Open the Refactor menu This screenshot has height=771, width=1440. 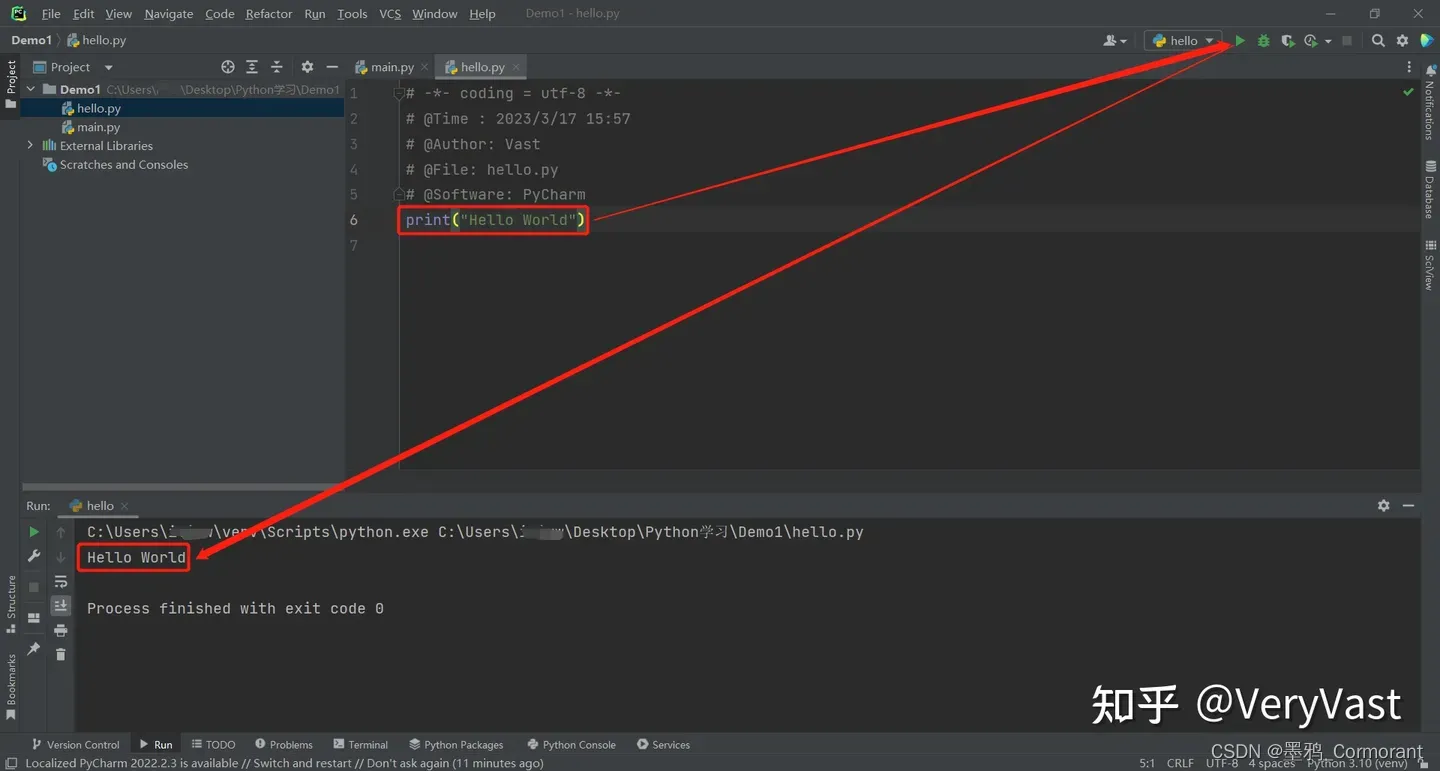tap(269, 14)
